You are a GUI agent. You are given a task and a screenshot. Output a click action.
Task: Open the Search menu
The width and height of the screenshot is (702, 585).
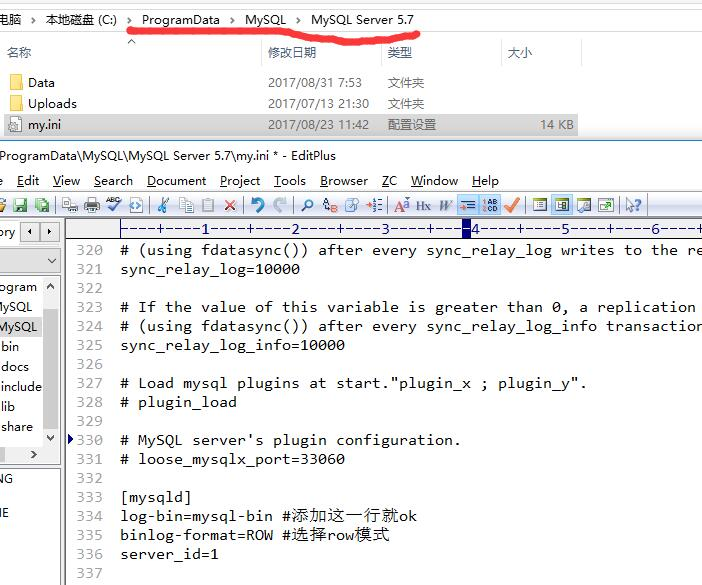click(113, 181)
